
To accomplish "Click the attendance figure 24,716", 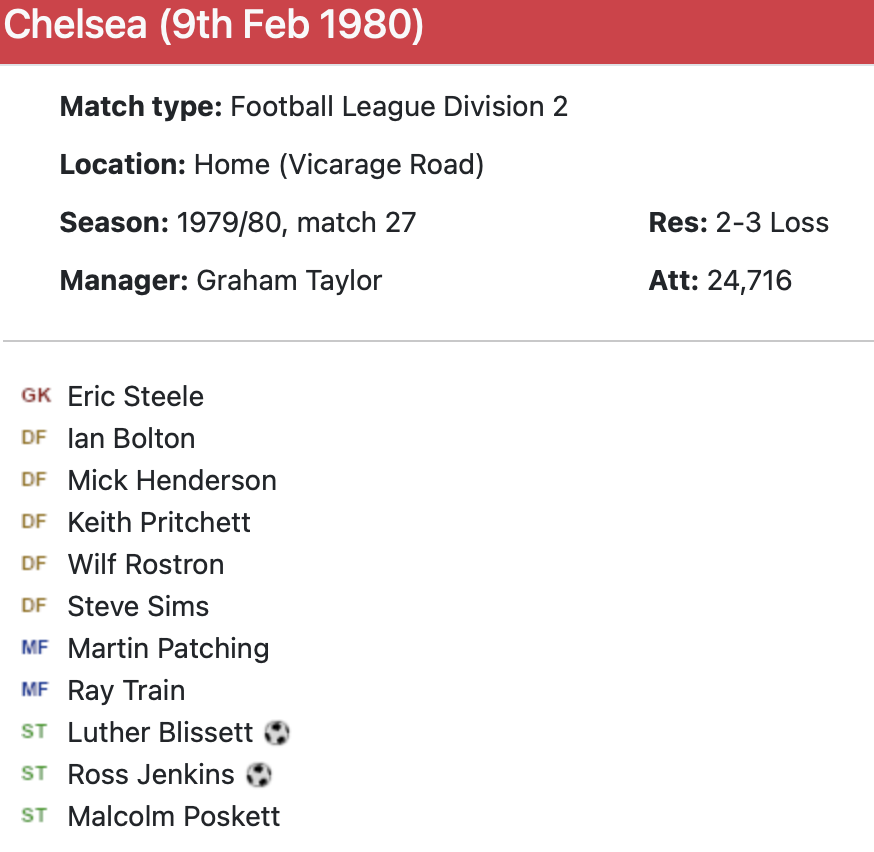I will pyautogui.click(x=749, y=280).
